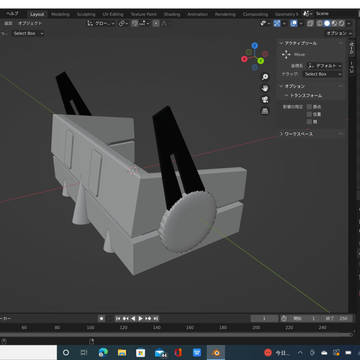This screenshot has height=360, width=360.
Task: Open the オブジェクト (Object) menu
Action: pos(30,23)
